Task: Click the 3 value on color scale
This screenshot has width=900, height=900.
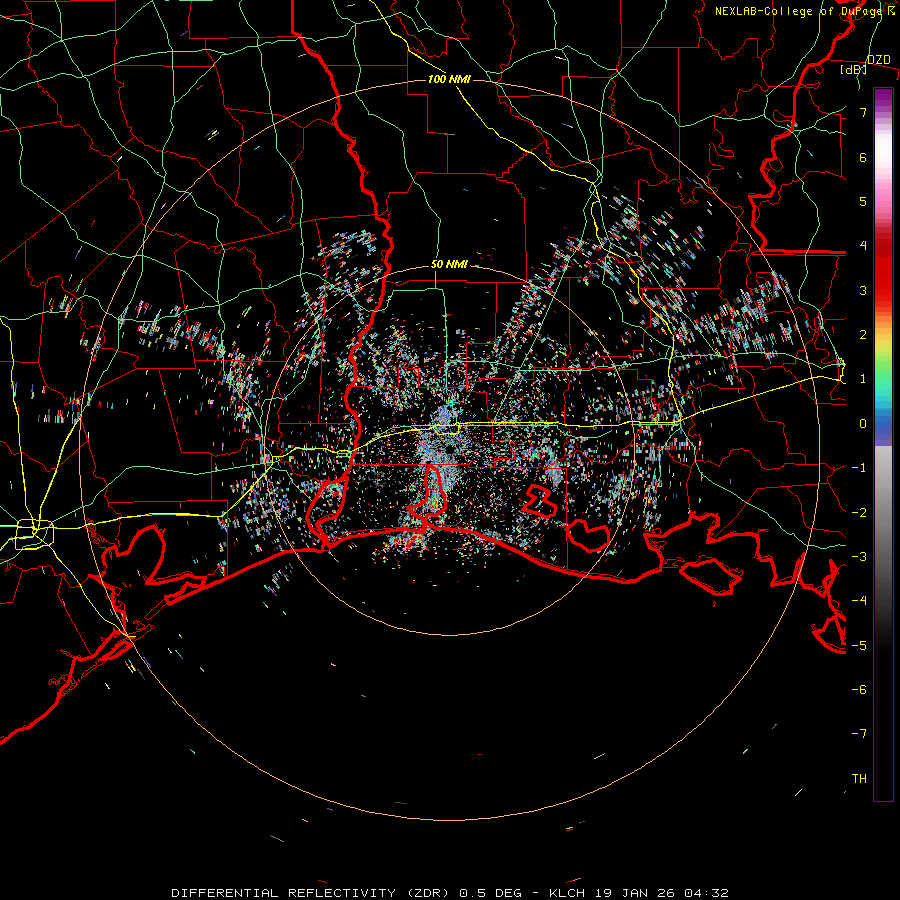Action: 863,290
